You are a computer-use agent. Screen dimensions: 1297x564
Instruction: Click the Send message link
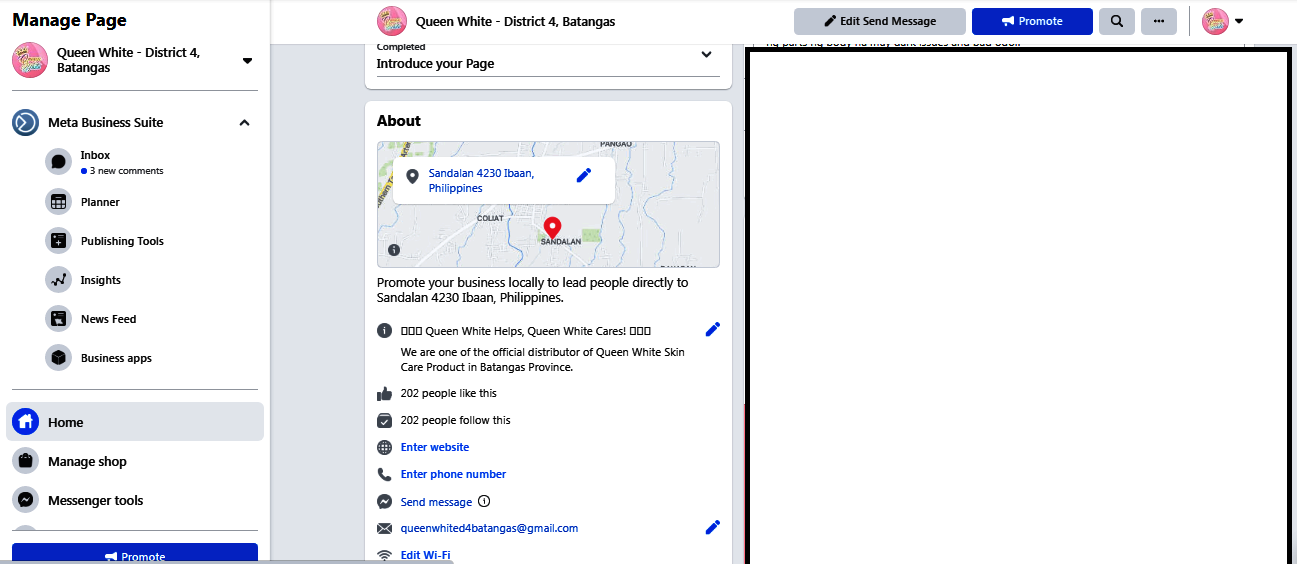(x=436, y=502)
